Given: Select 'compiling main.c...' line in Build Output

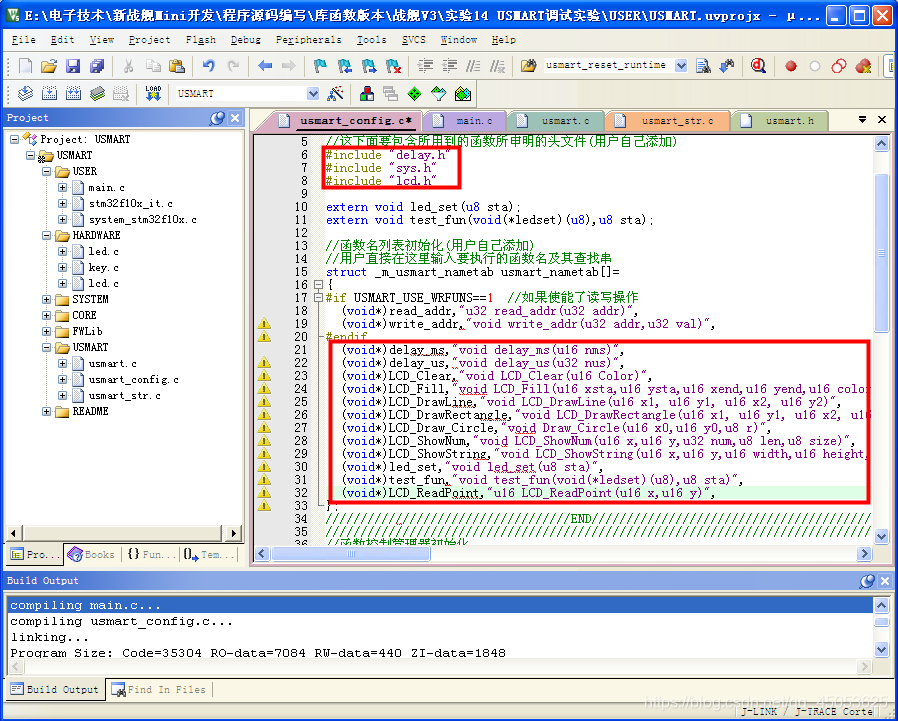Looking at the screenshot, I should [440, 605].
